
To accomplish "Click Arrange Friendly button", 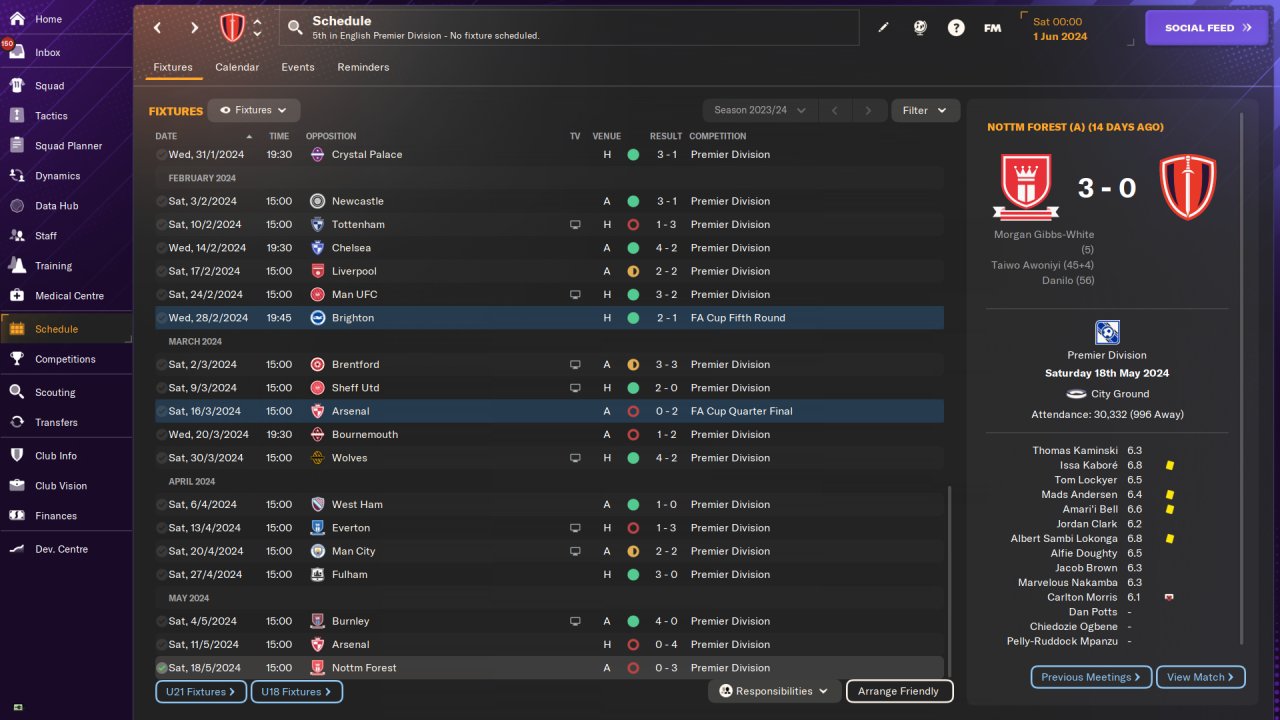I will pyautogui.click(x=900, y=691).
